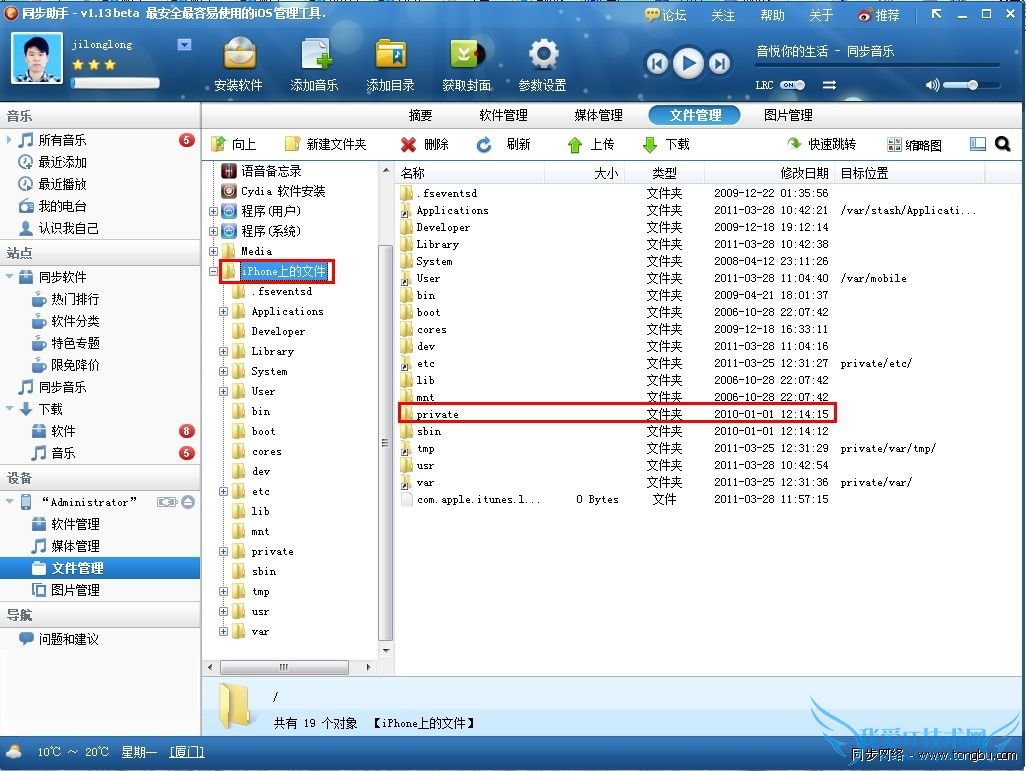This screenshot has height=771, width=1026.
Task: Click the music progress bar
Action: [x=877, y=65]
